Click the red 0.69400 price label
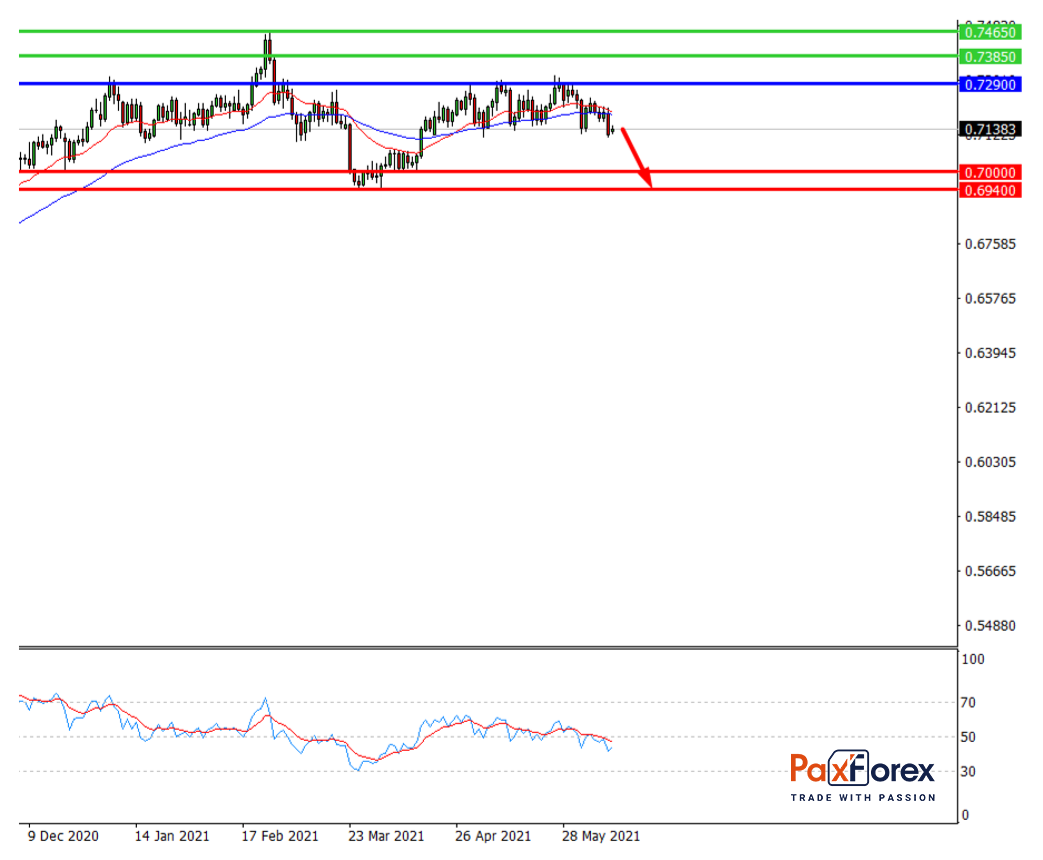 coord(990,190)
